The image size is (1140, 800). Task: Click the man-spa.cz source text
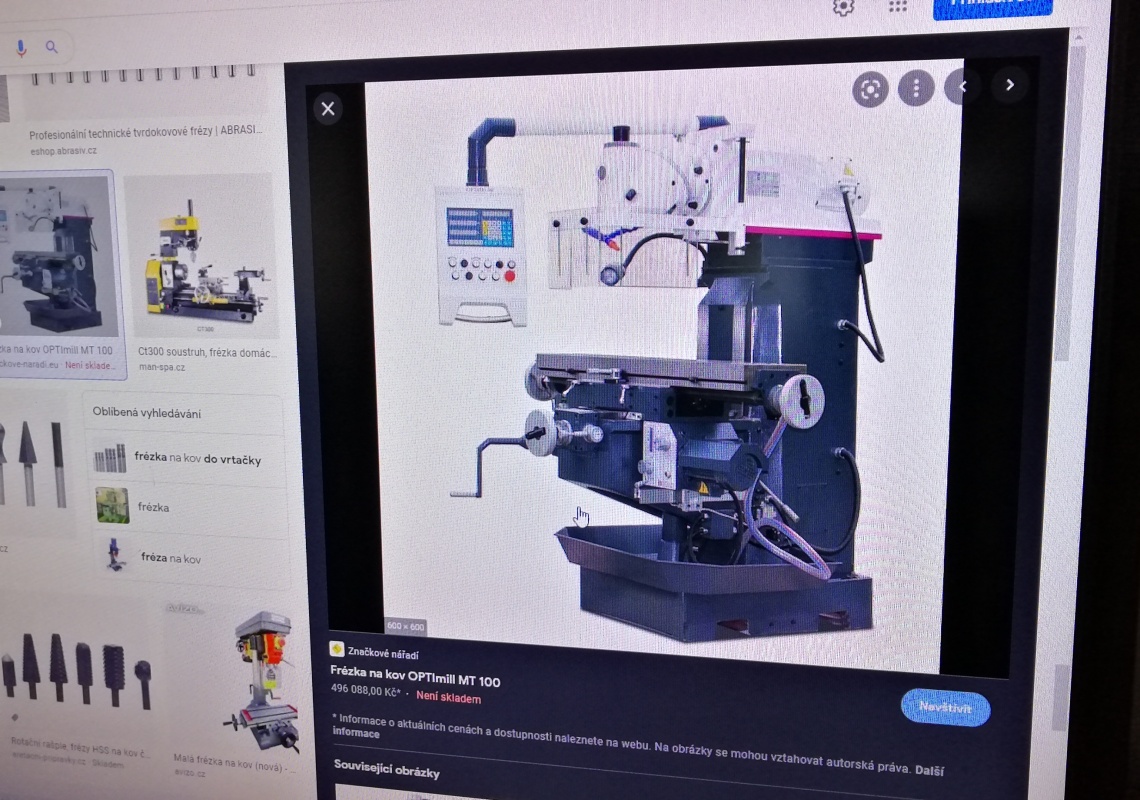point(161,367)
